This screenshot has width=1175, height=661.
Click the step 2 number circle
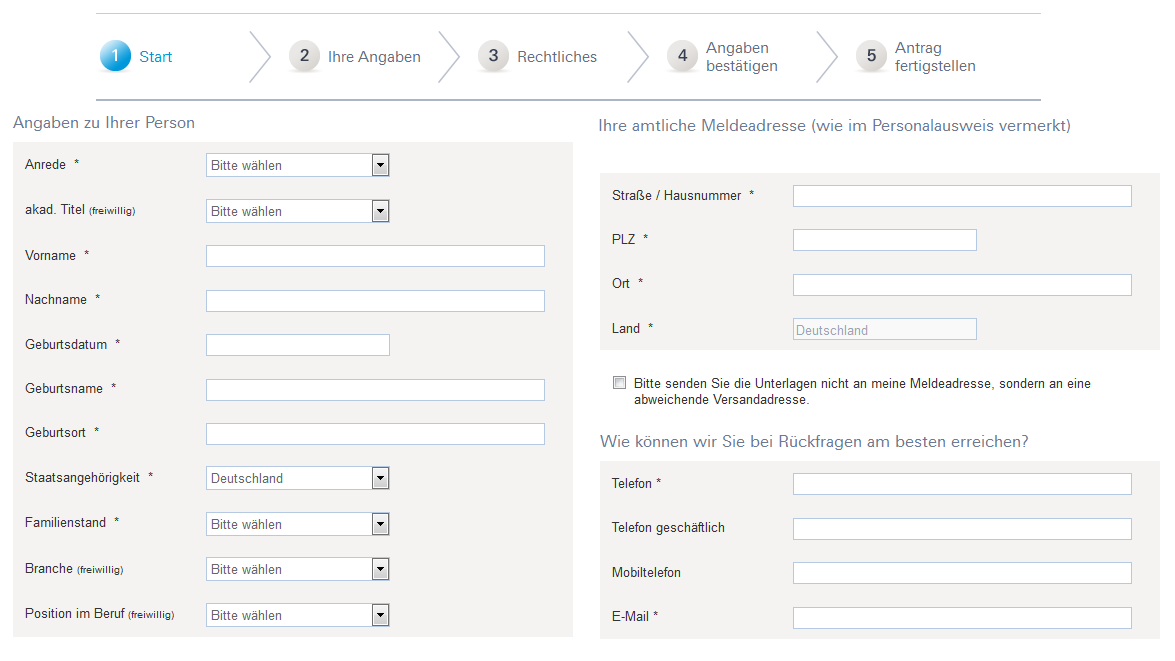304,55
